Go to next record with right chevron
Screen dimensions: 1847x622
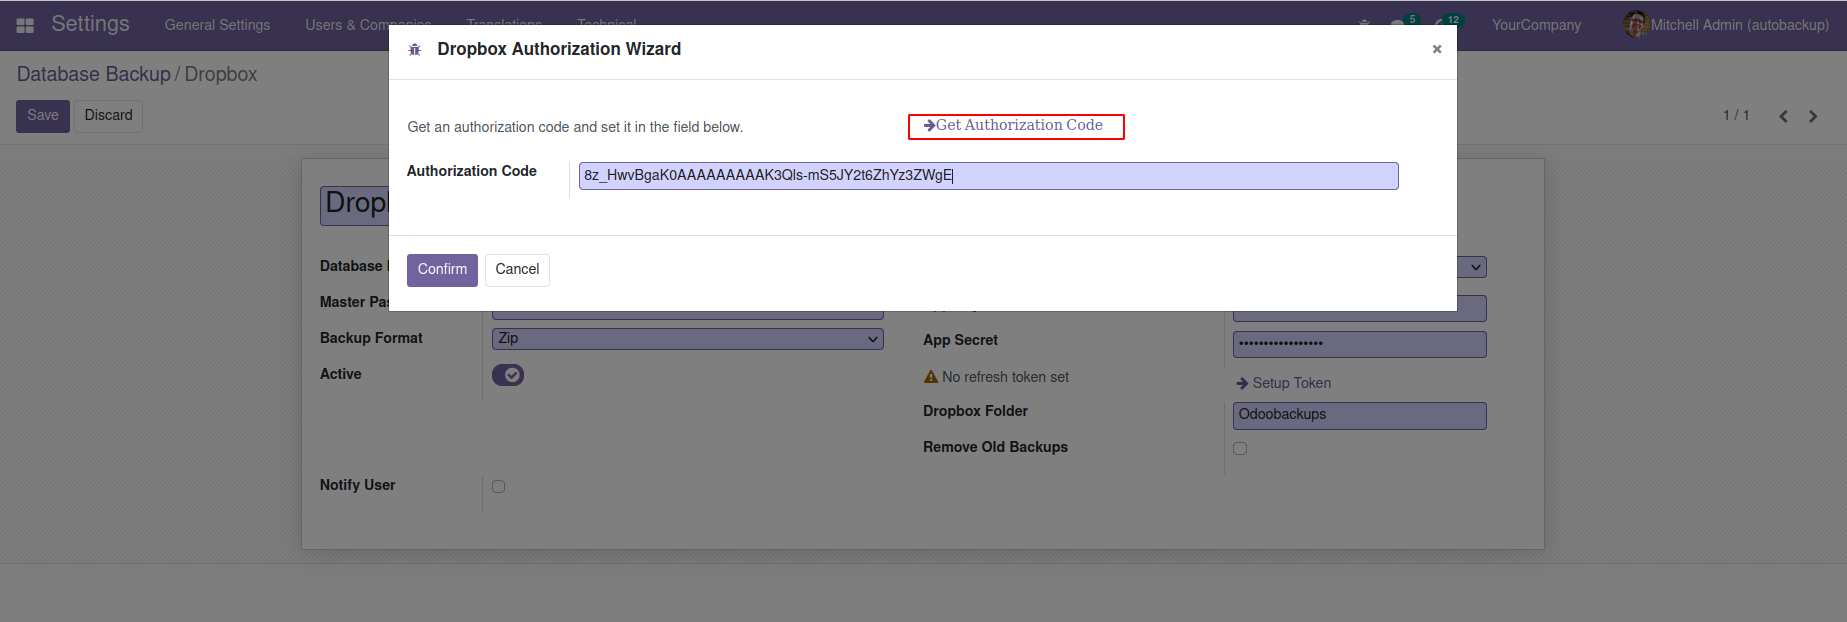click(x=1813, y=116)
